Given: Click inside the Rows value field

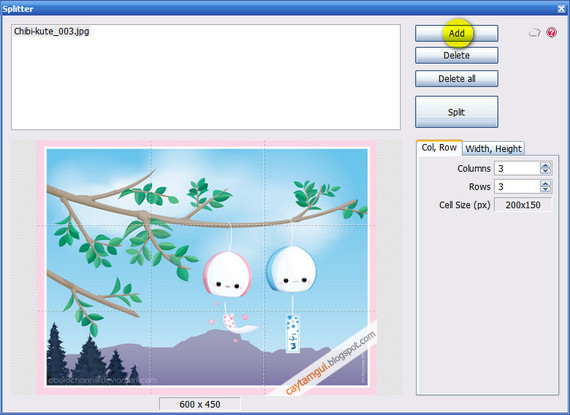Looking at the screenshot, I should pos(517,186).
